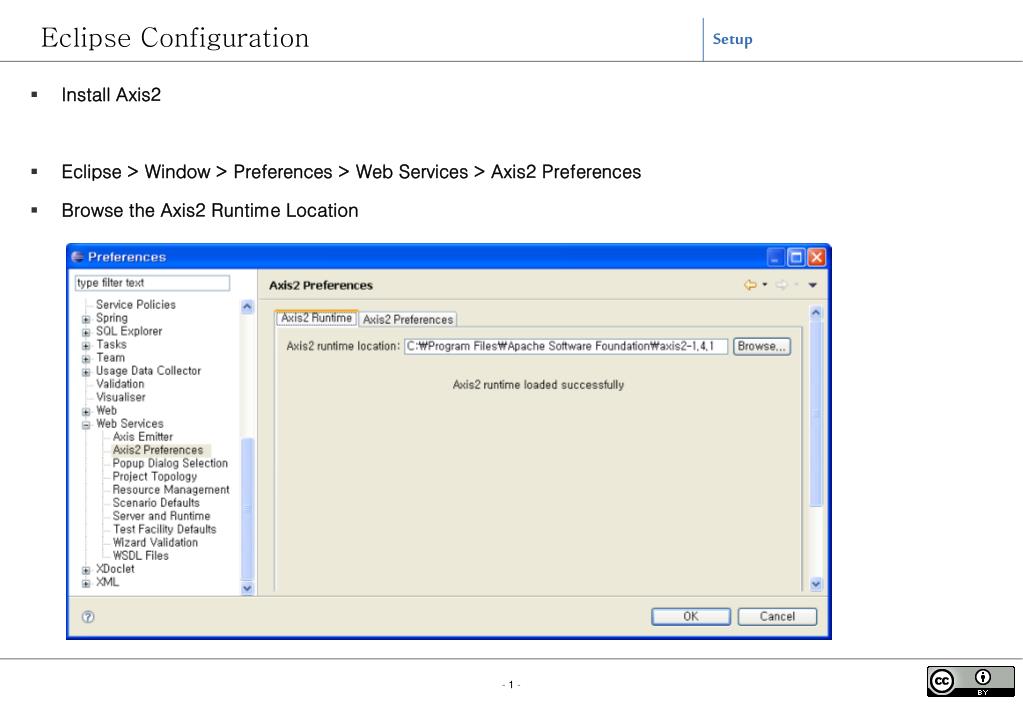
Task: Switch to the Axis2 Runtime tab
Action: (316, 318)
